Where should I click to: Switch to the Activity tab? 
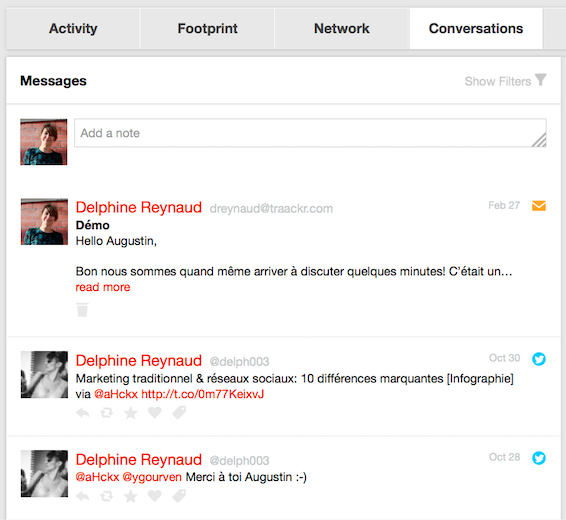point(73,29)
